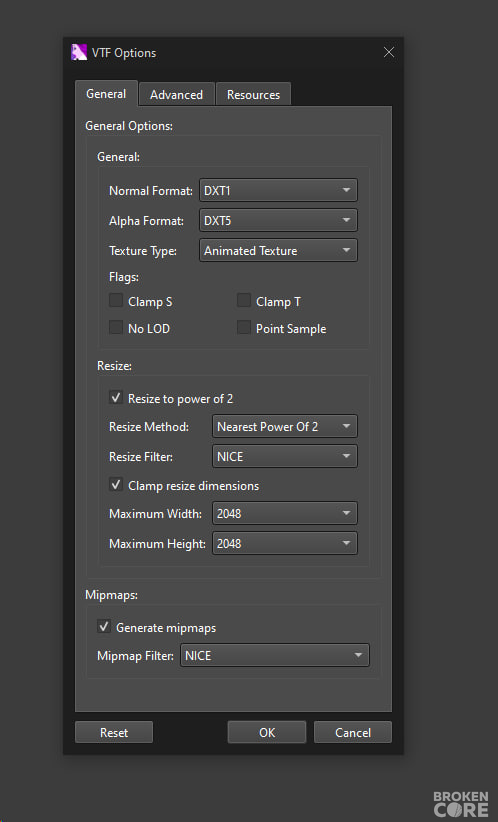Click the "Flags:" label
This screenshot has height=822, width=498.
coord(124,277)
